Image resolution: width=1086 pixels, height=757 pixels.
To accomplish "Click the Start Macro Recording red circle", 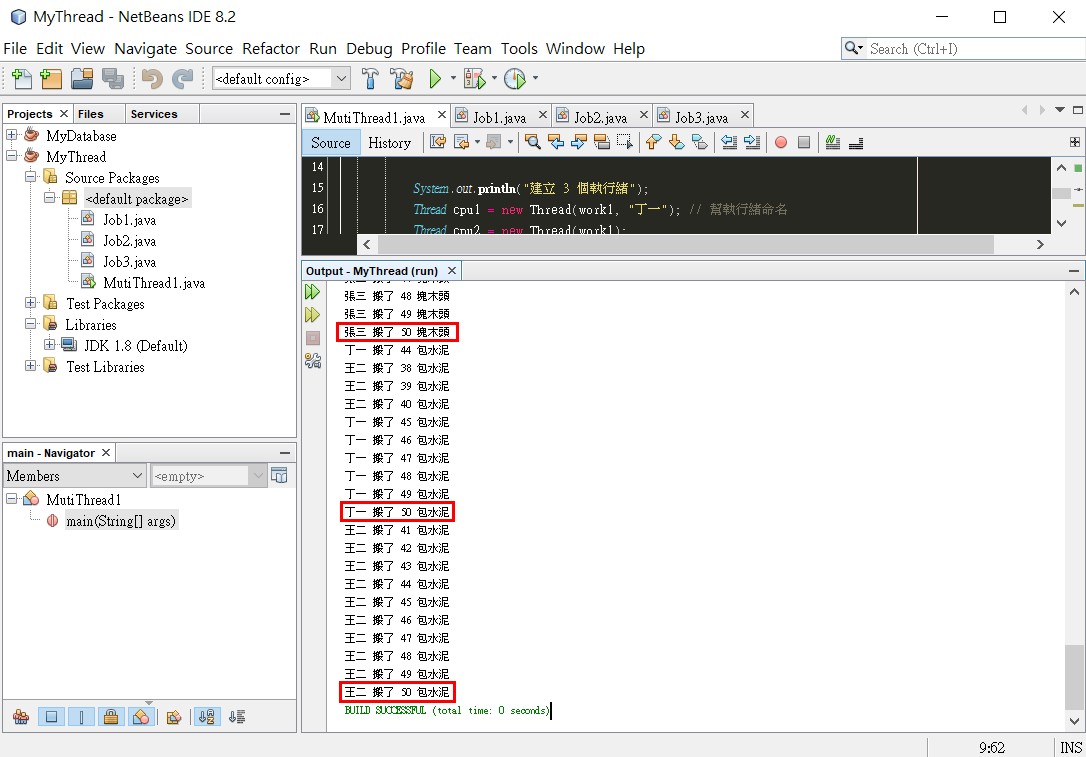I will coord(781,142).
